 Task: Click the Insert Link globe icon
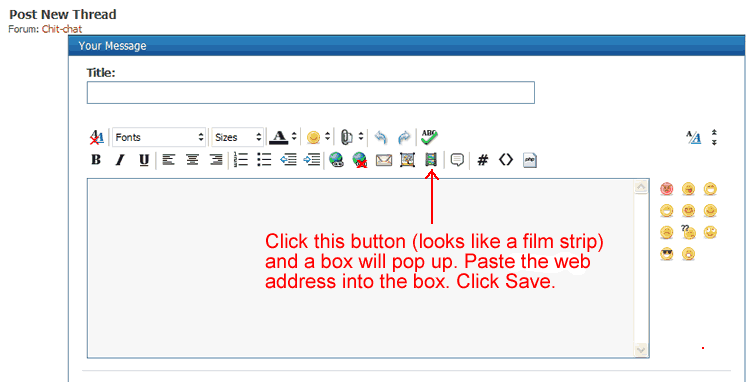point(337,160)
